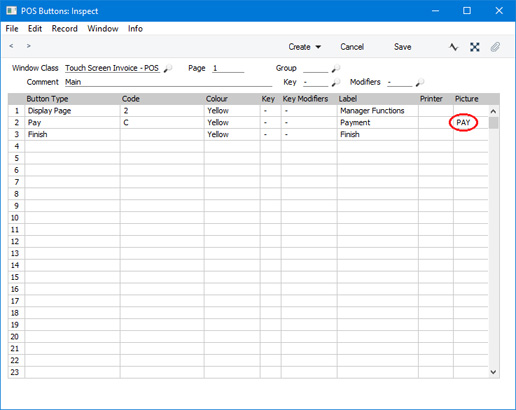
Task: Click the Cancel button
Action: pyautogui.click(x=352, y=47)
